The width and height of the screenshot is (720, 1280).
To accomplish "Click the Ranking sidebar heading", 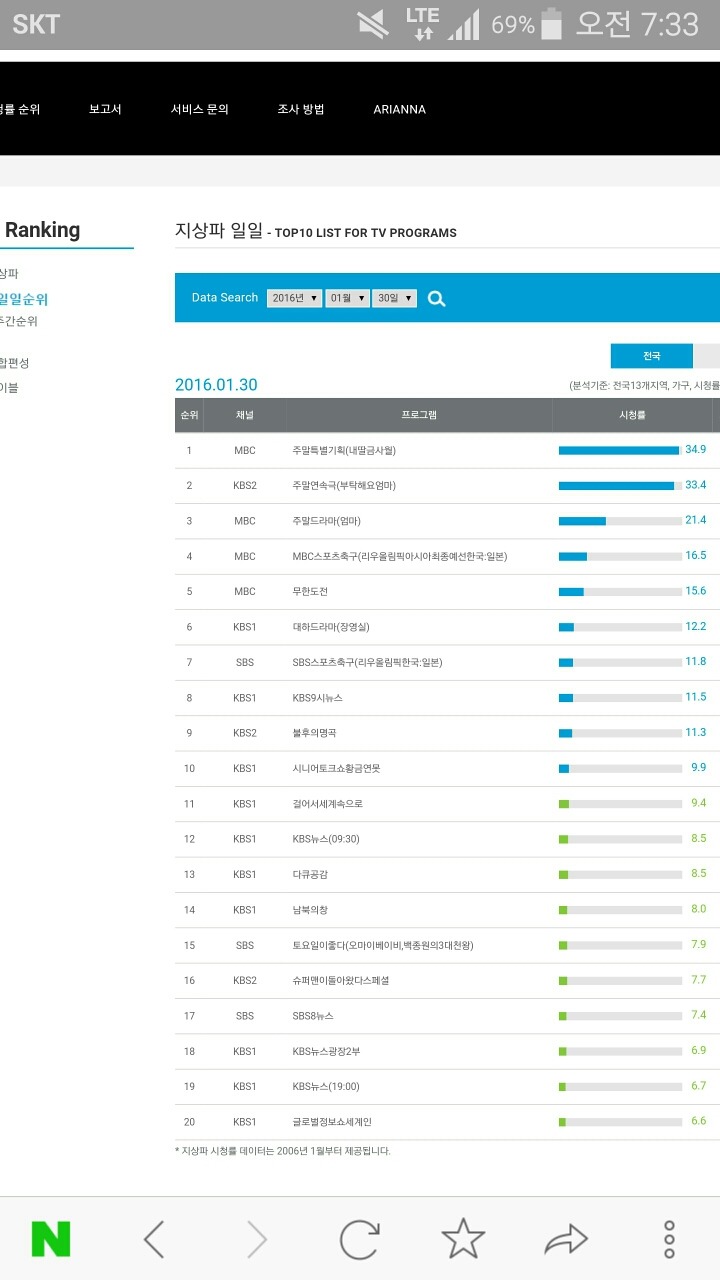I will coord(42,230).
